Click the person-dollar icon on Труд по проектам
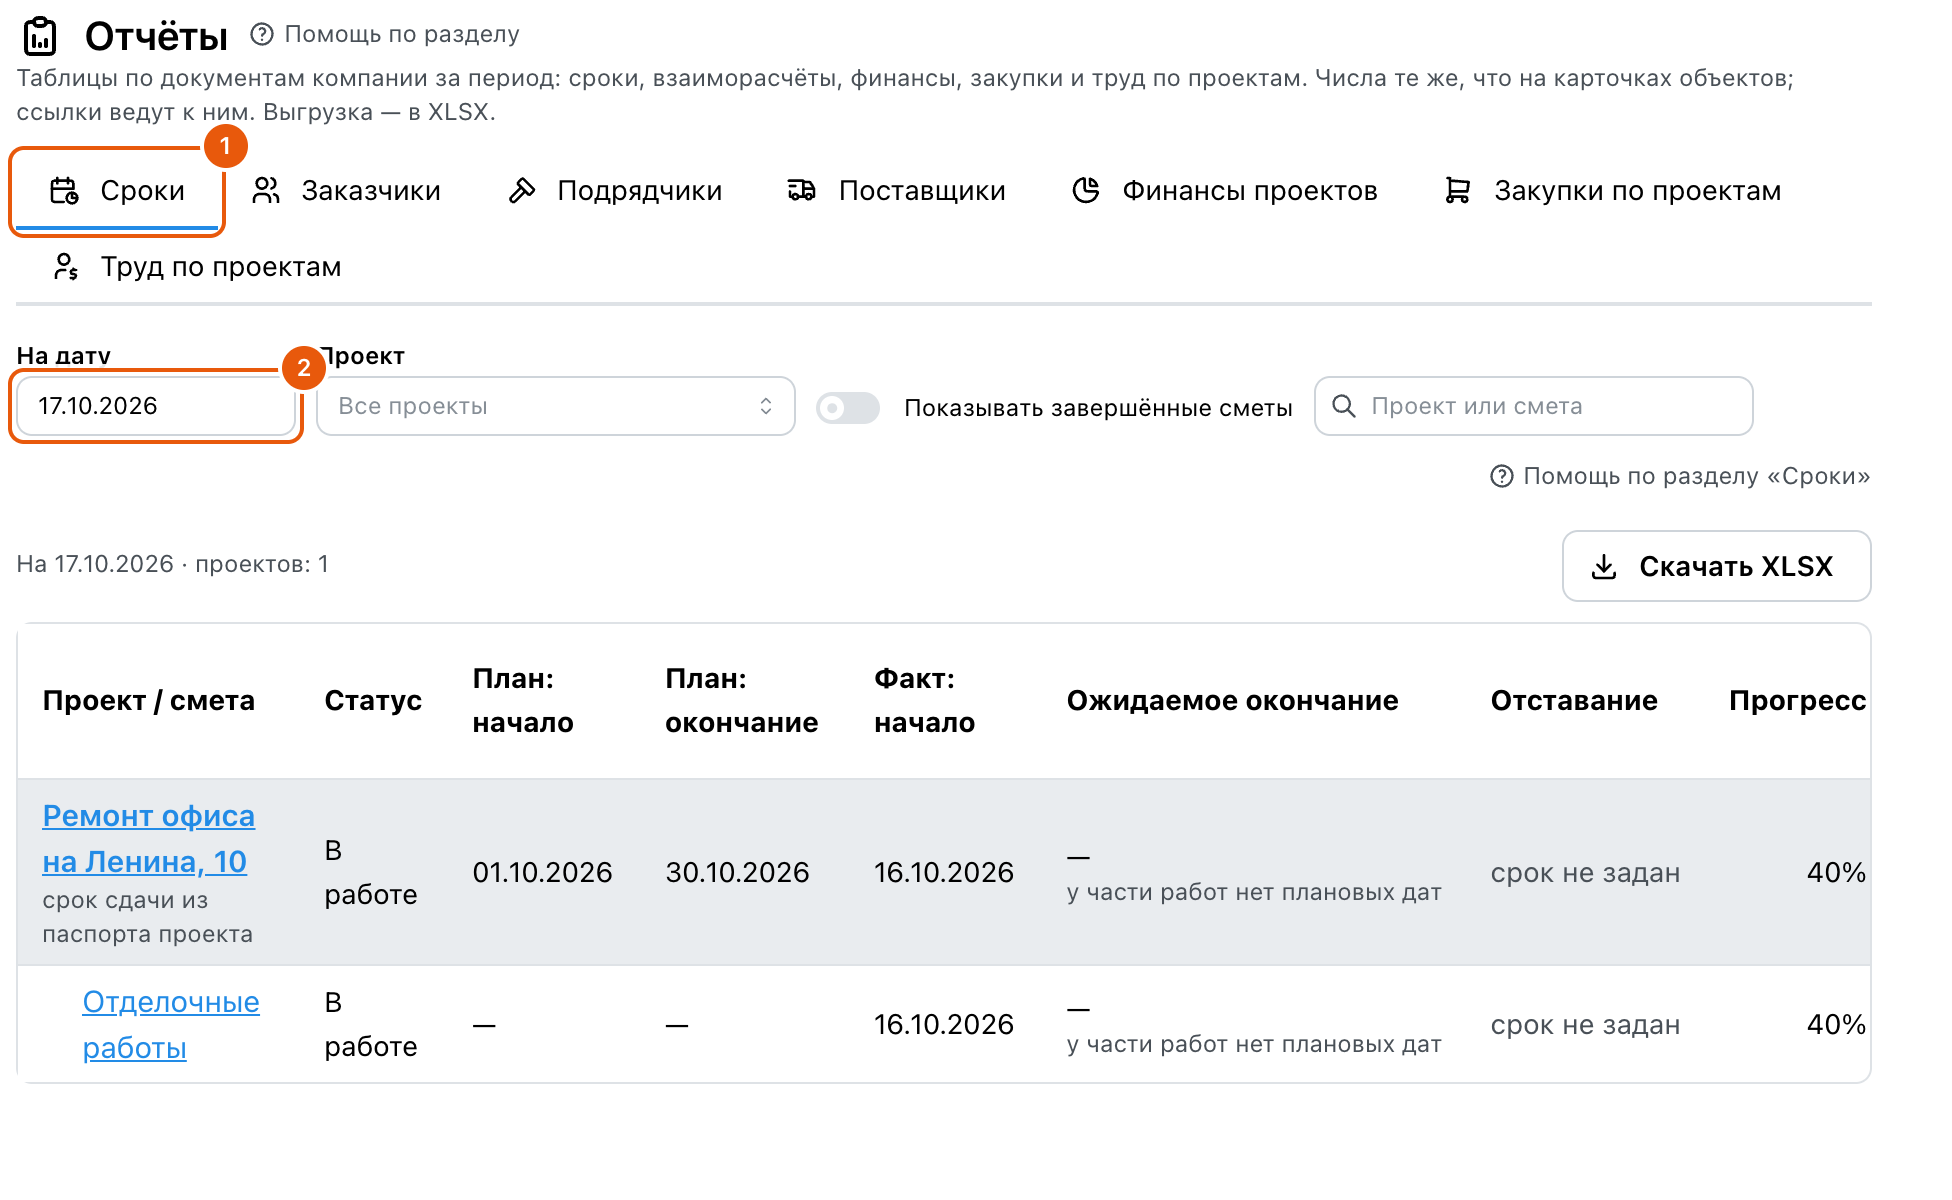Screen dimensions: 1952x1200 pos(66,266)
